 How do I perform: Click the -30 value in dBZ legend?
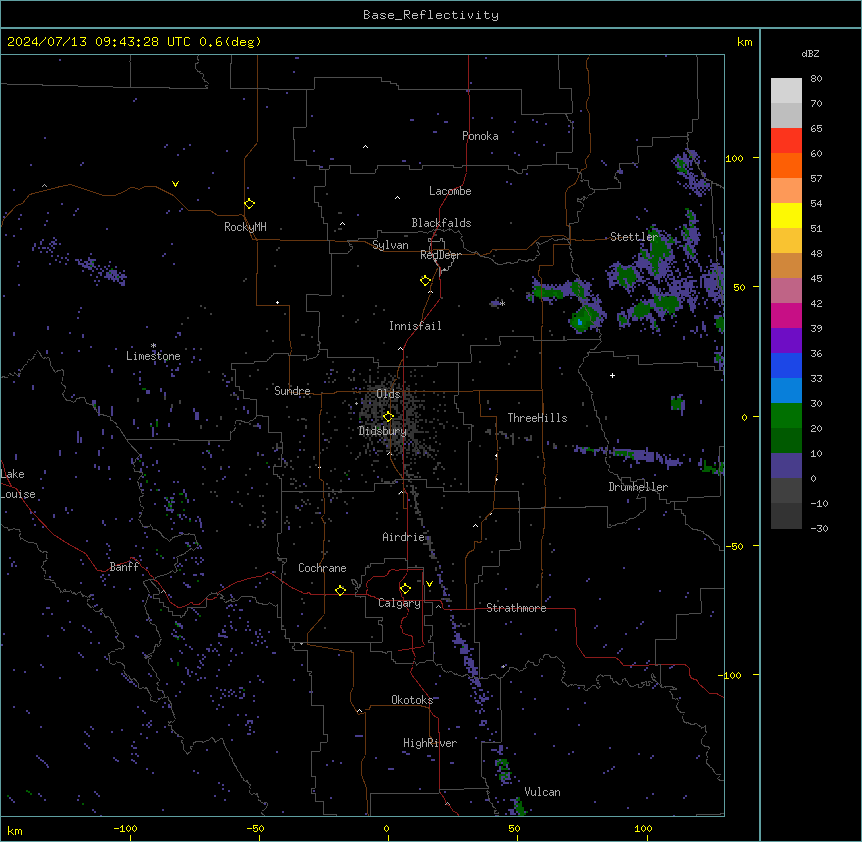click(819, 529)
